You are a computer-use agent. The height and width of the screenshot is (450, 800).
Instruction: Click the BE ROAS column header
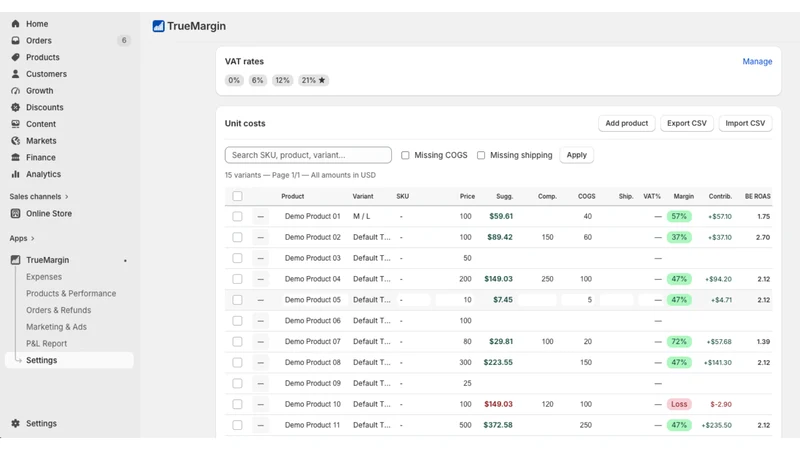758,196
